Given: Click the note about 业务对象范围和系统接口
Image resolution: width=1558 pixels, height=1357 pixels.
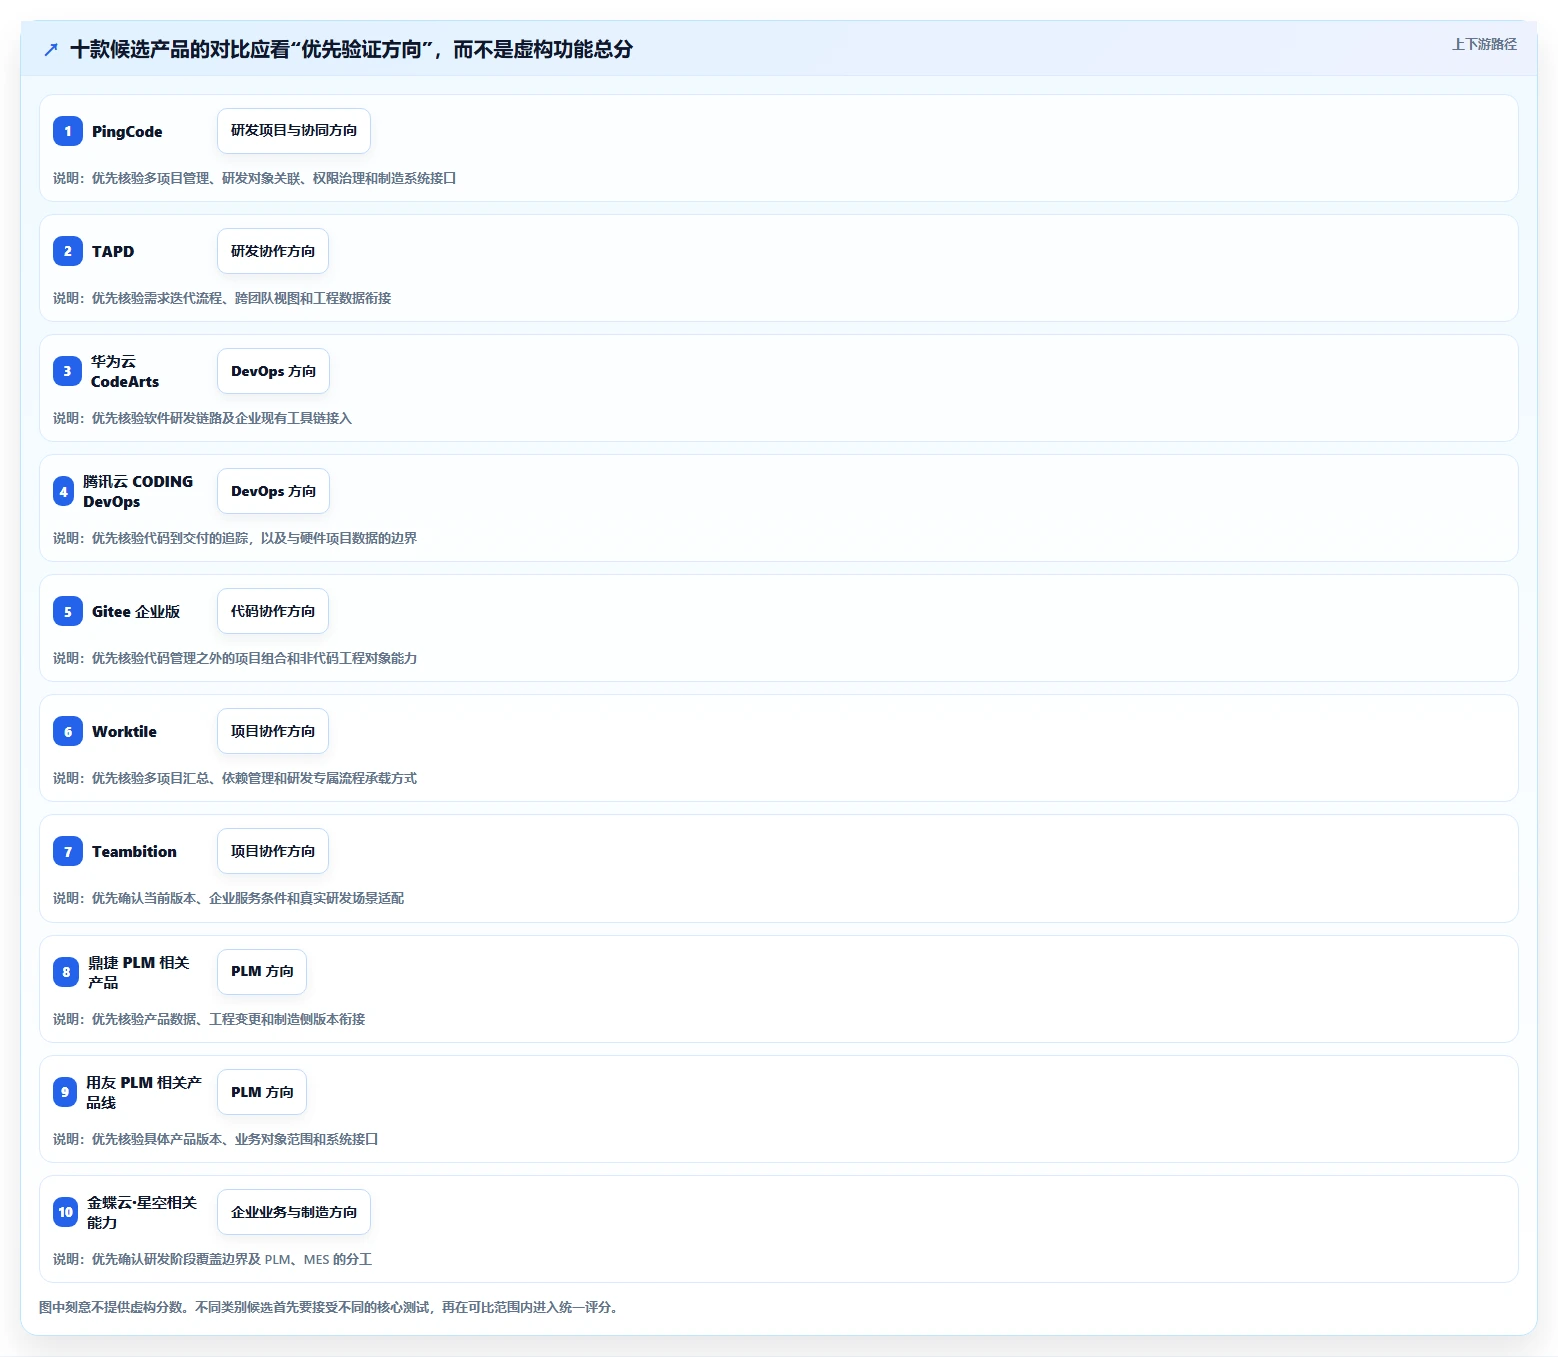Looking at the screenshot, I should click(216, 1139).
